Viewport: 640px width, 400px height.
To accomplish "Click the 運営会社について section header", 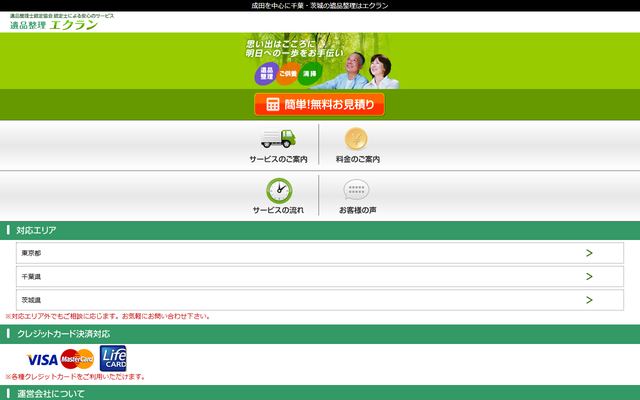I will [x=320, y=393].
